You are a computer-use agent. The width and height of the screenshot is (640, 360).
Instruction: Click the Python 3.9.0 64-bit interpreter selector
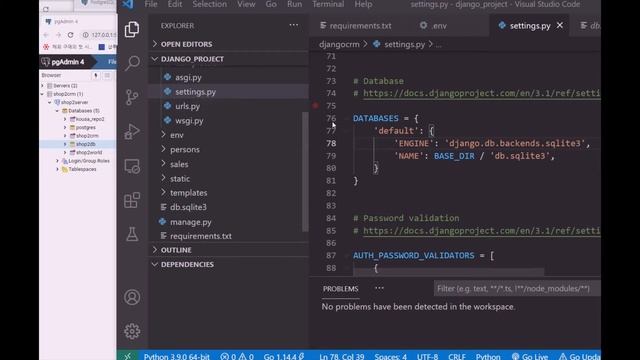coord(176,356)
